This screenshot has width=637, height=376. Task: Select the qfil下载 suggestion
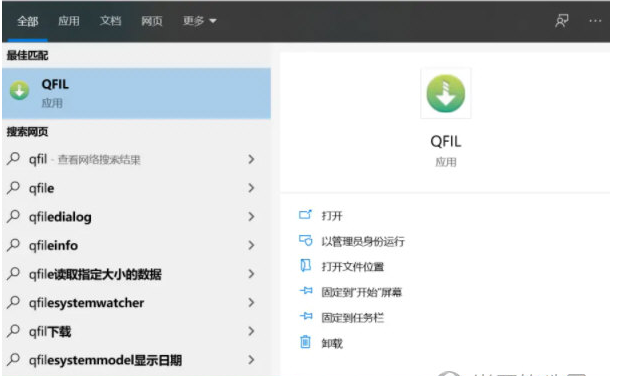point(136,331)
